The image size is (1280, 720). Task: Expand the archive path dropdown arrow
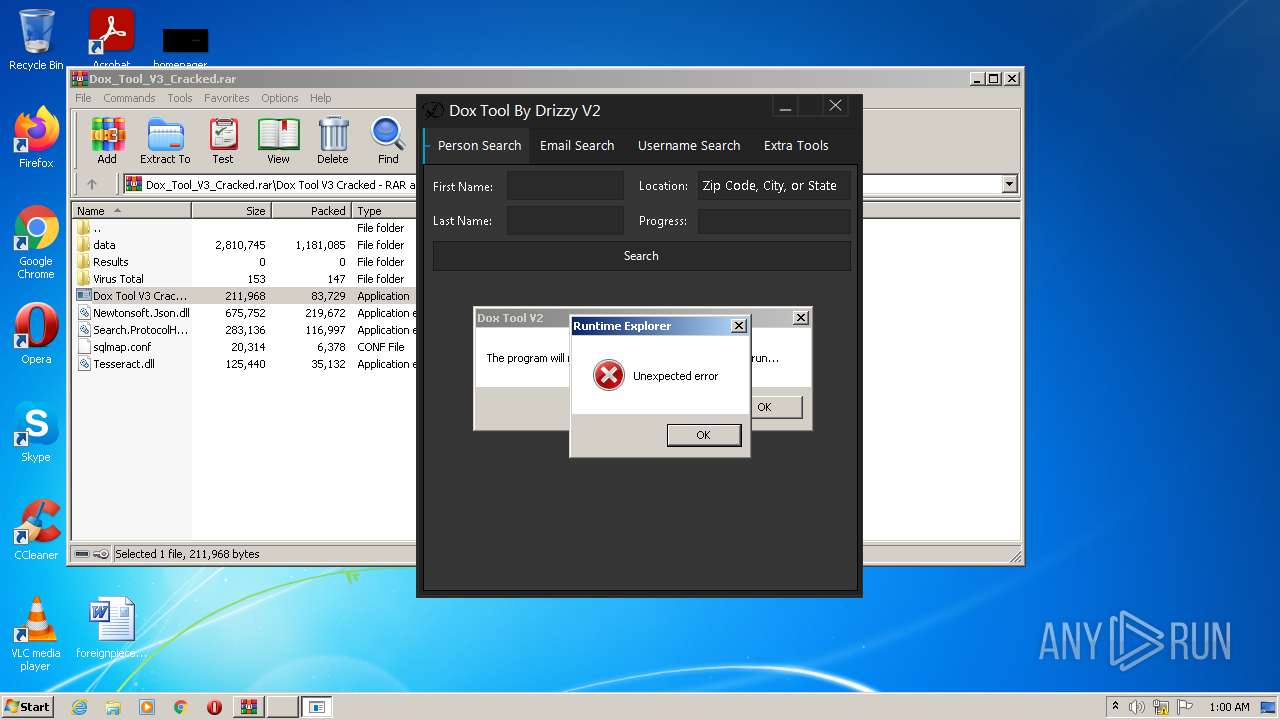click(x=1009, y=184)
